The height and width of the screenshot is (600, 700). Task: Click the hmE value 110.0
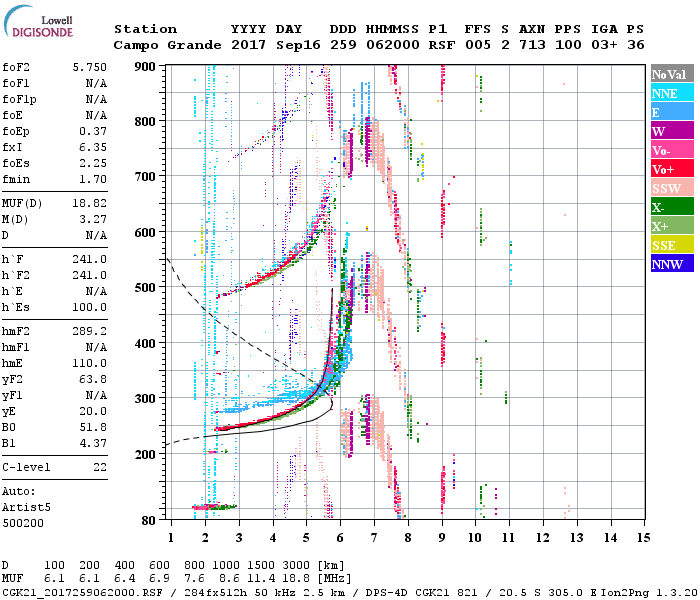click(90, 364)
